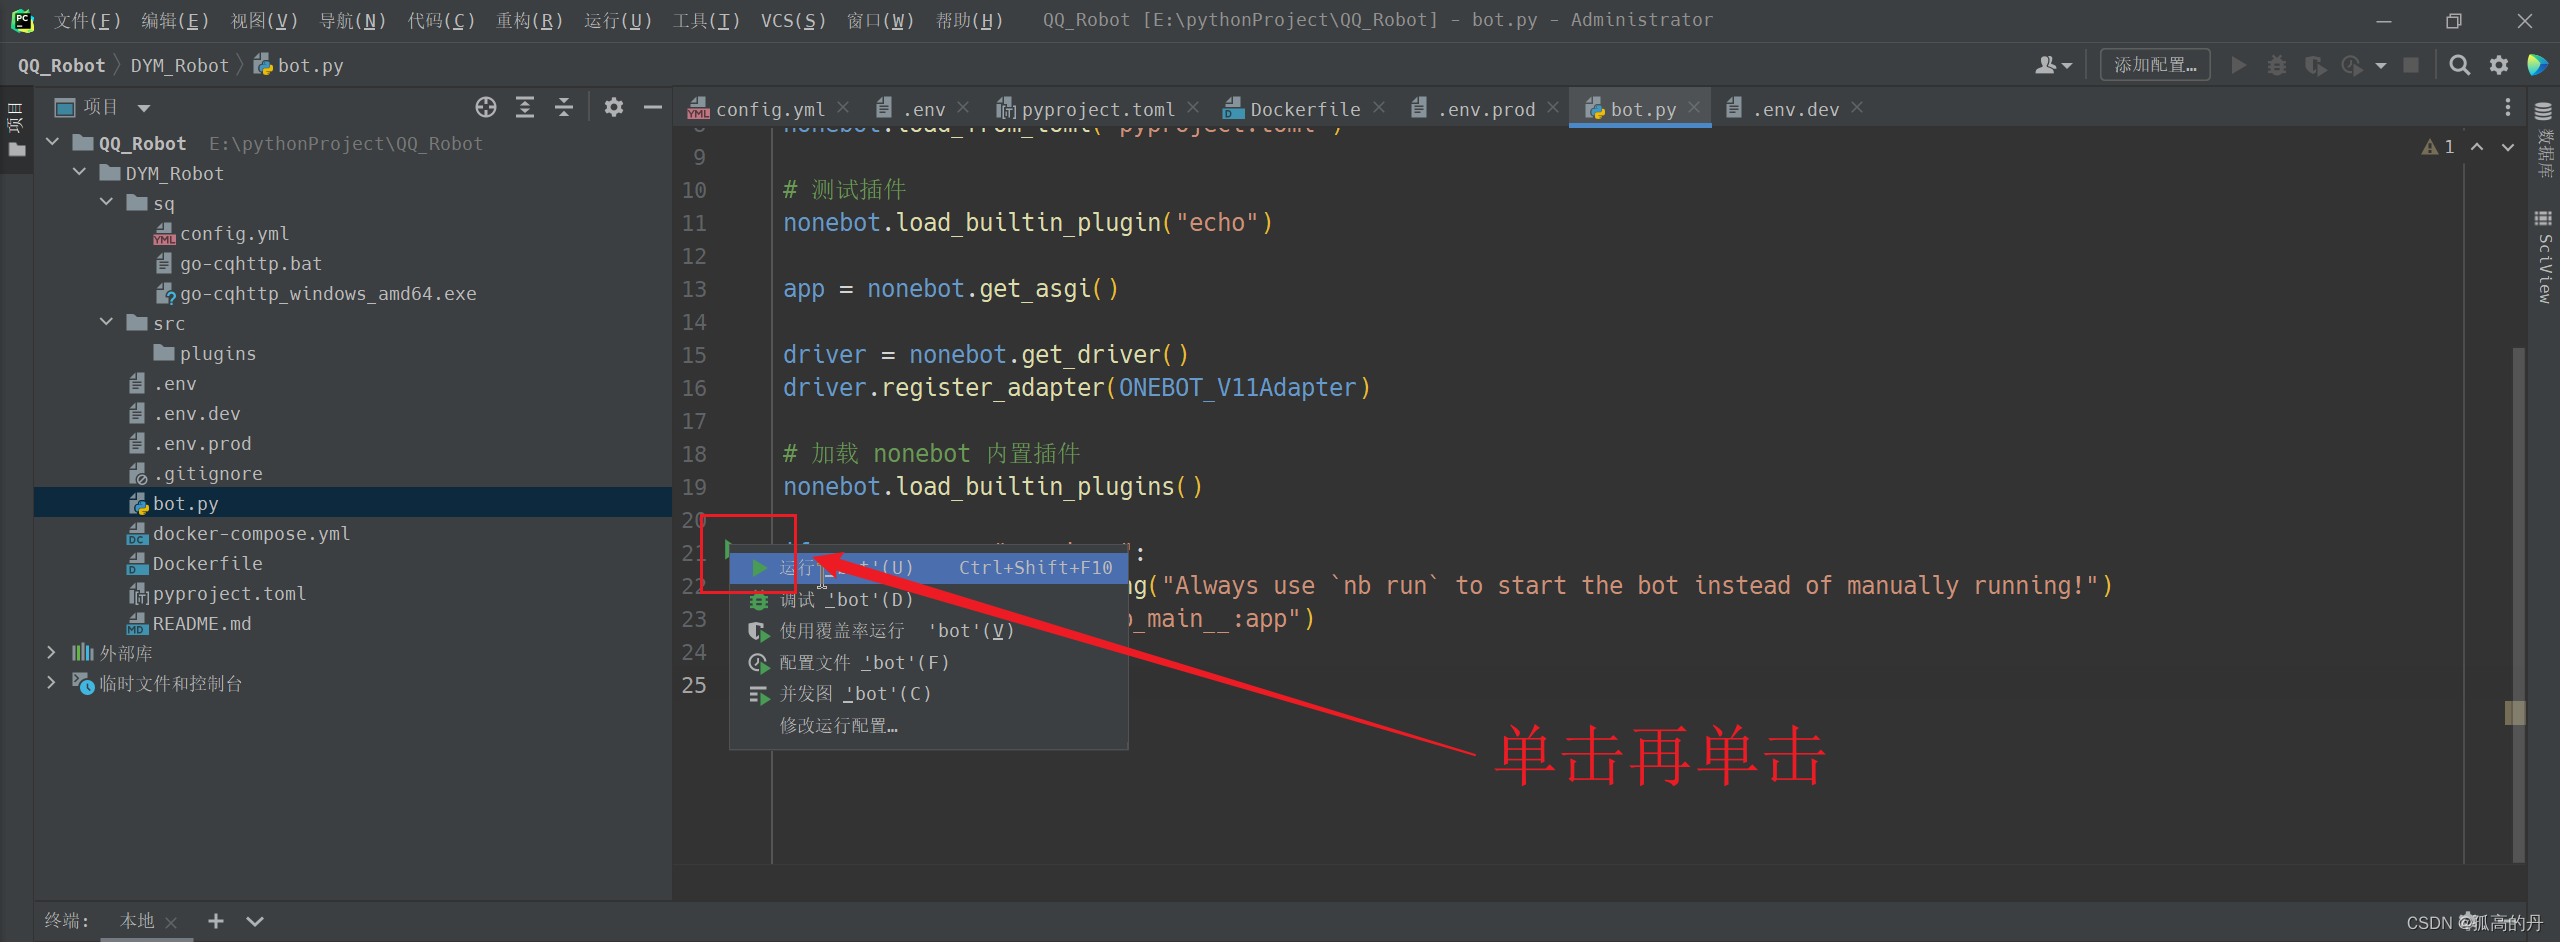
Task: Collapse the sq folder
Action: [x=107, y=203]
